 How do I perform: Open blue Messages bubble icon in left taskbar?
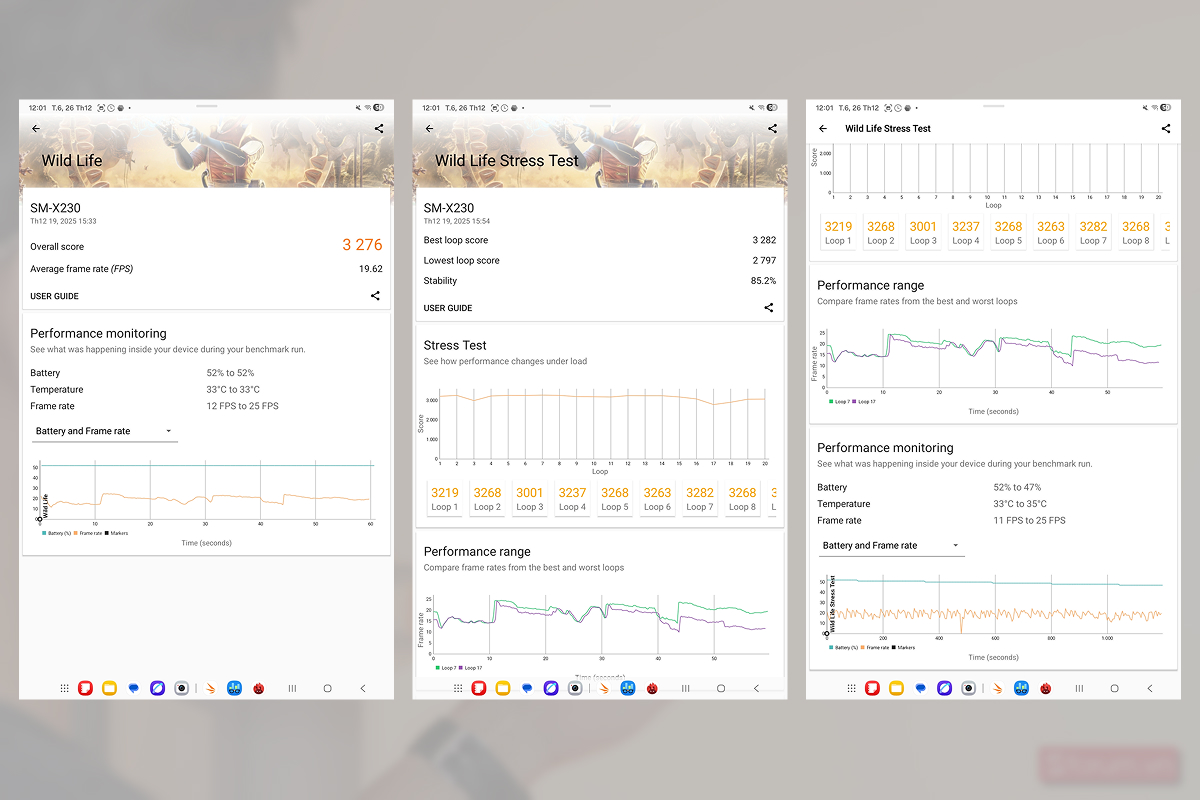point(133,688)
